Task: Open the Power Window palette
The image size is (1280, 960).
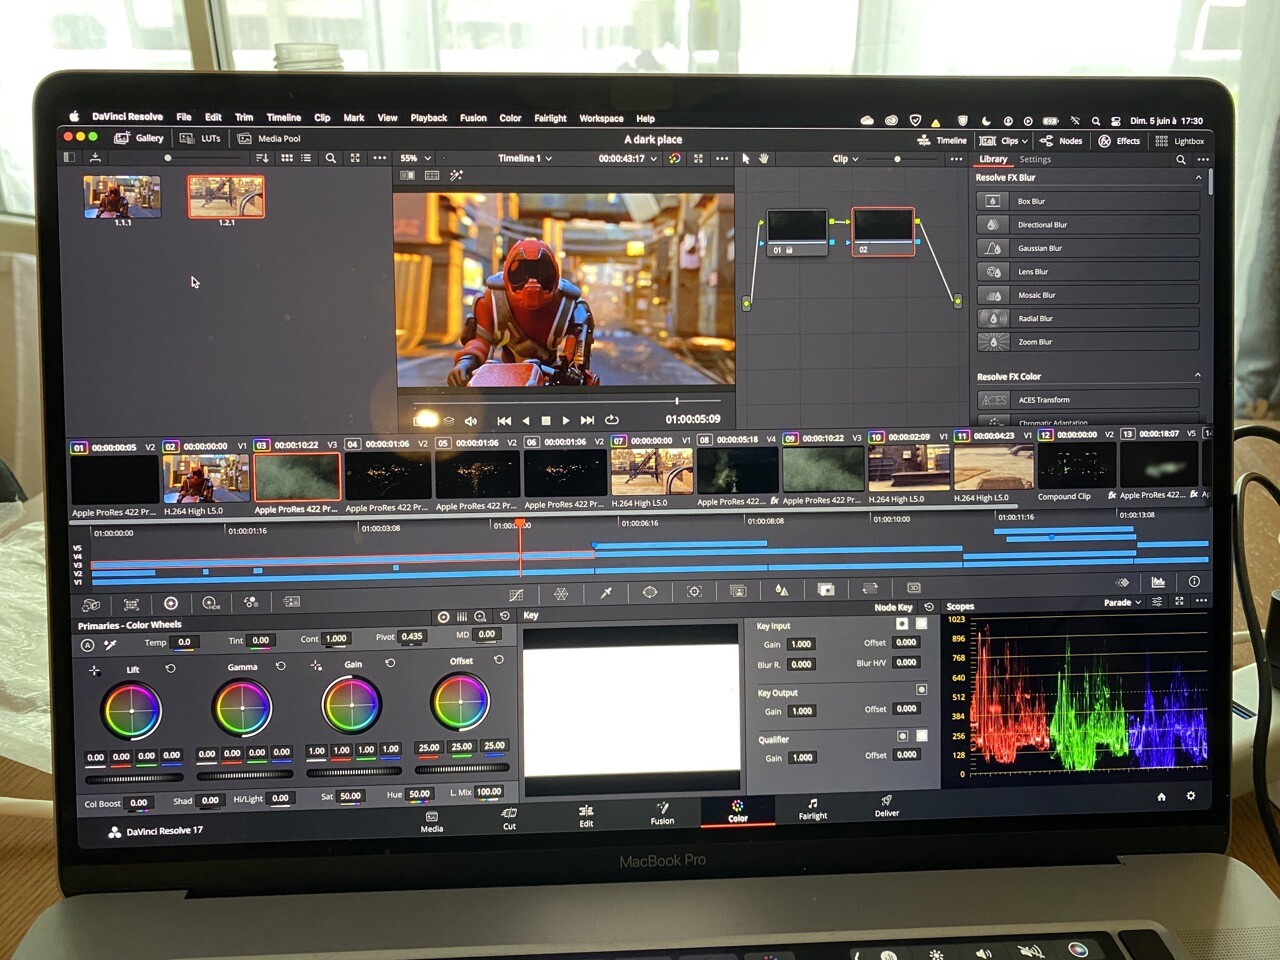Action: click(650, 592)
